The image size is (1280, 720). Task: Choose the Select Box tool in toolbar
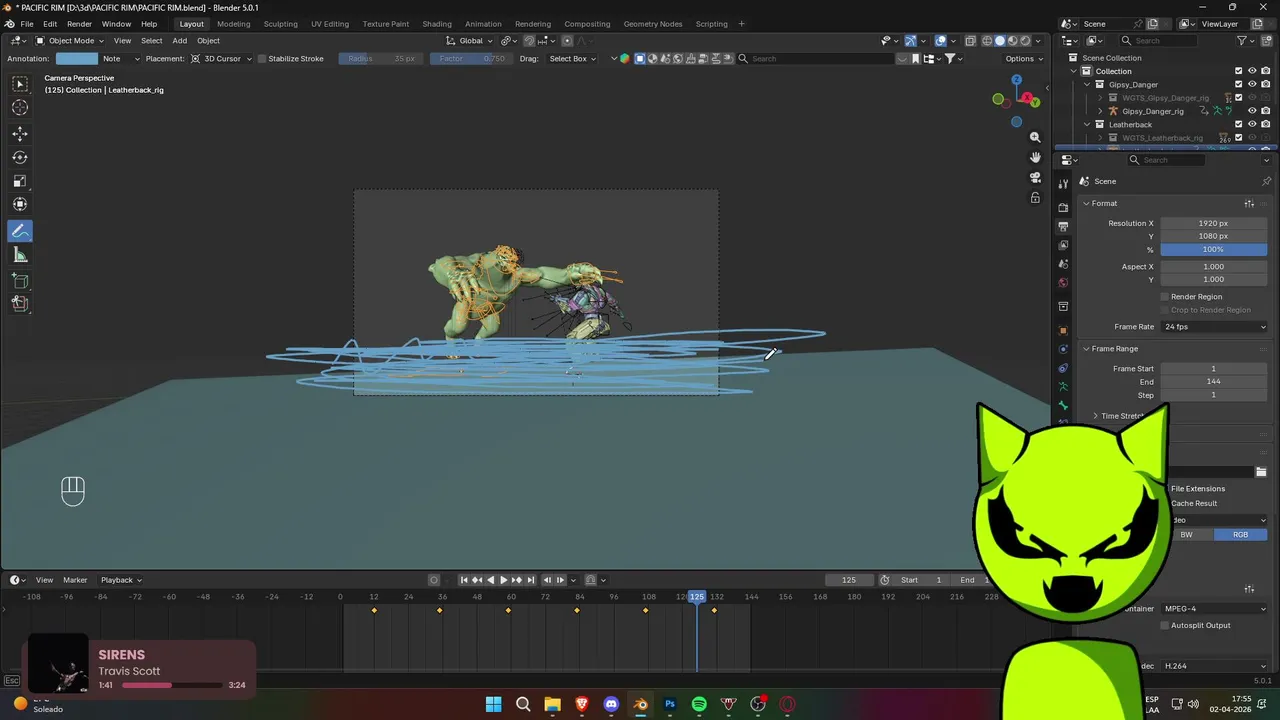[20, 84]
